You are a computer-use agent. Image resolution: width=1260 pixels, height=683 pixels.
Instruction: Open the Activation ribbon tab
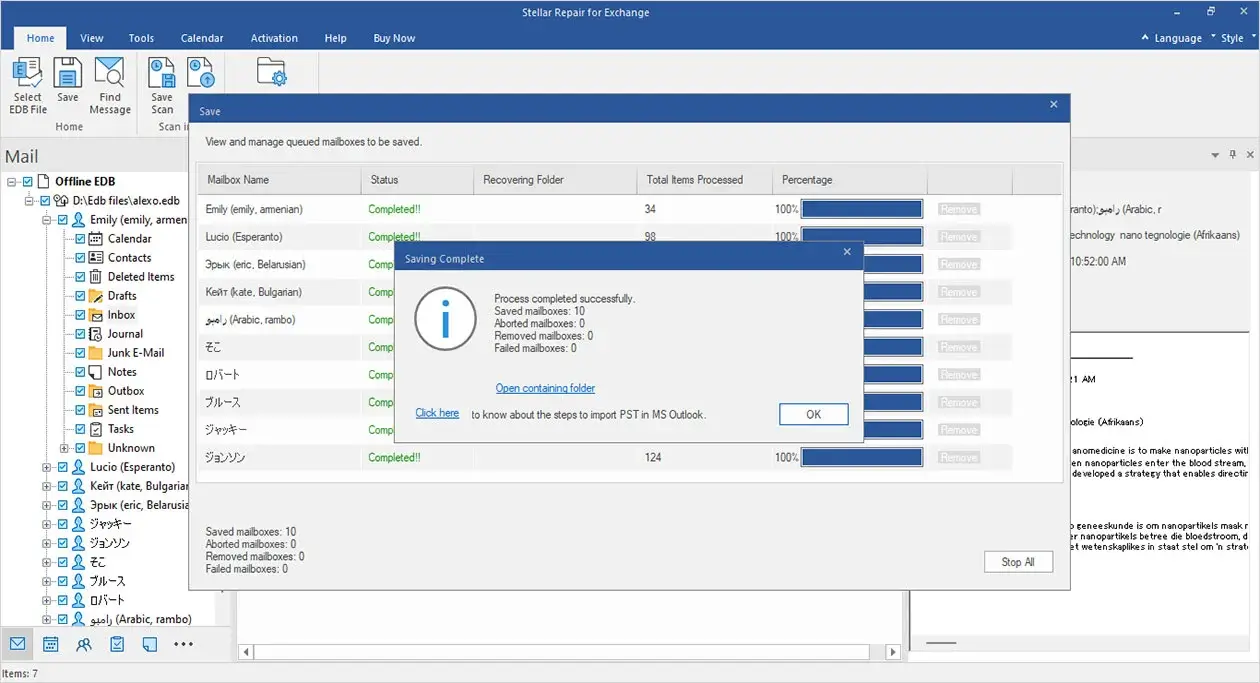pyautogui.click(x=274, y=38)
